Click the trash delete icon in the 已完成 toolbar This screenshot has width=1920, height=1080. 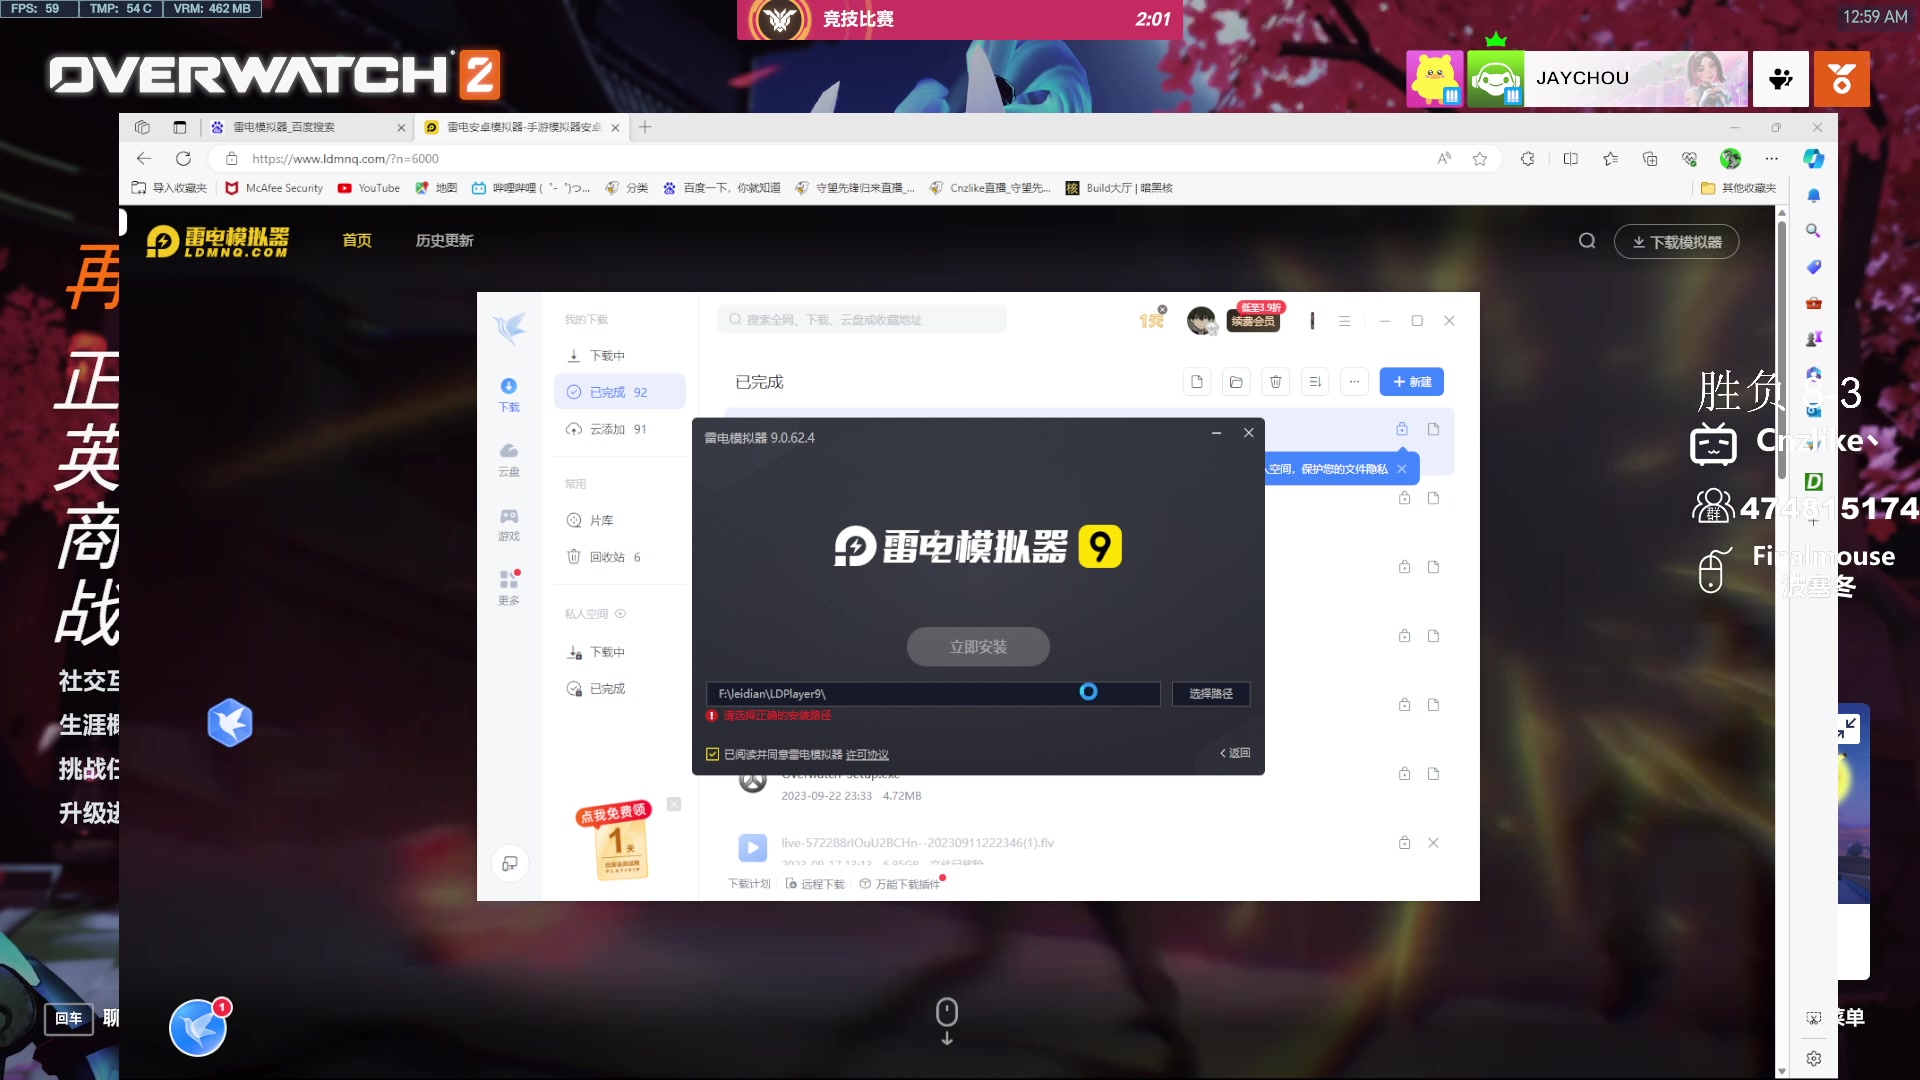pyautogui.click(x=1275, y=382)
